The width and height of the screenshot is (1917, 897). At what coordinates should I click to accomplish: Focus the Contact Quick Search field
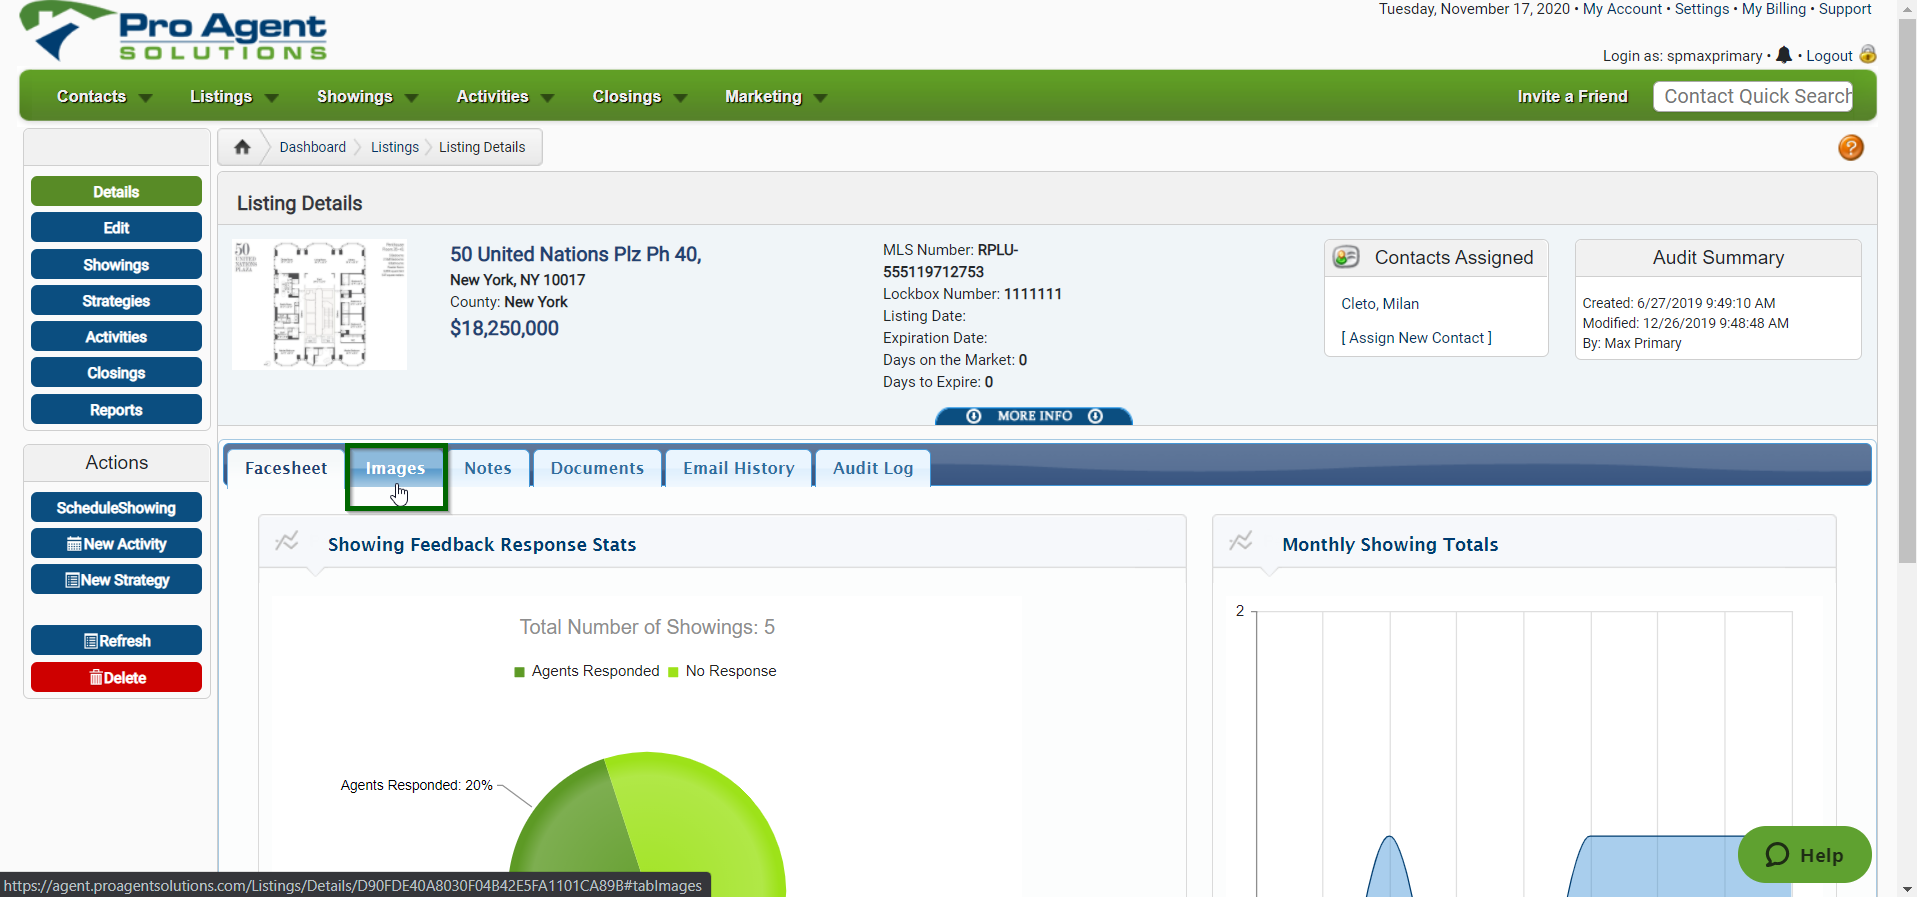click(x=1753, y=96)
